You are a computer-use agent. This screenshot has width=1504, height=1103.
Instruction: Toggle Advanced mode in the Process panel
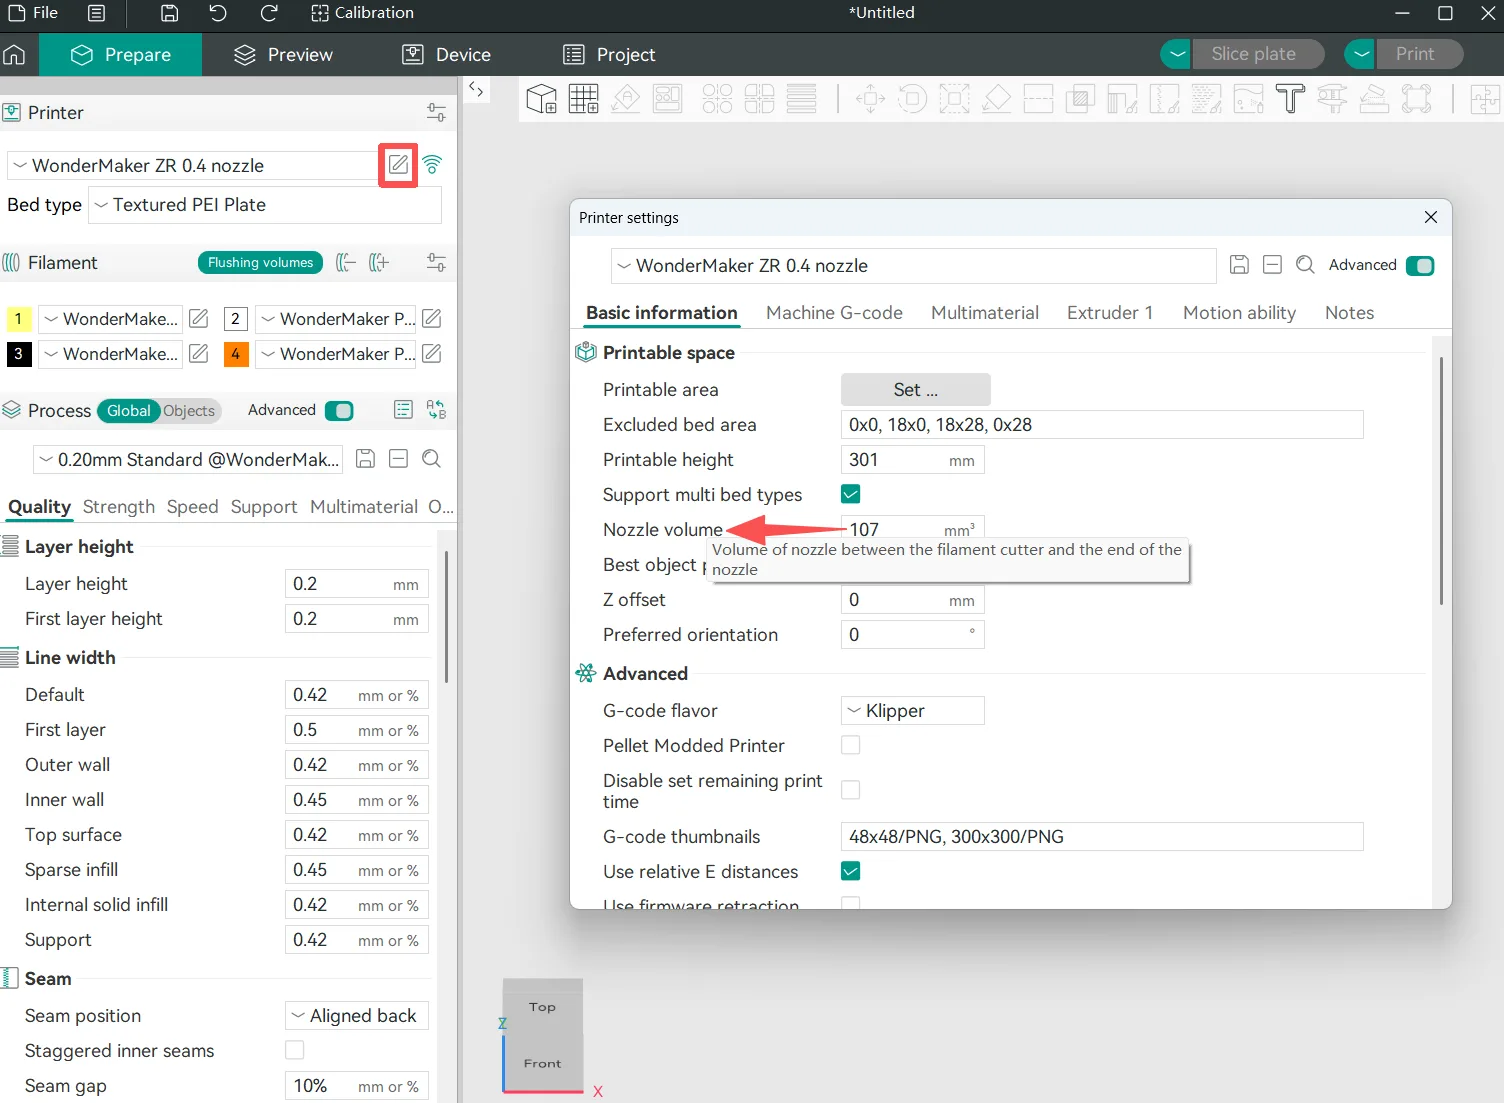coord(339,410)
